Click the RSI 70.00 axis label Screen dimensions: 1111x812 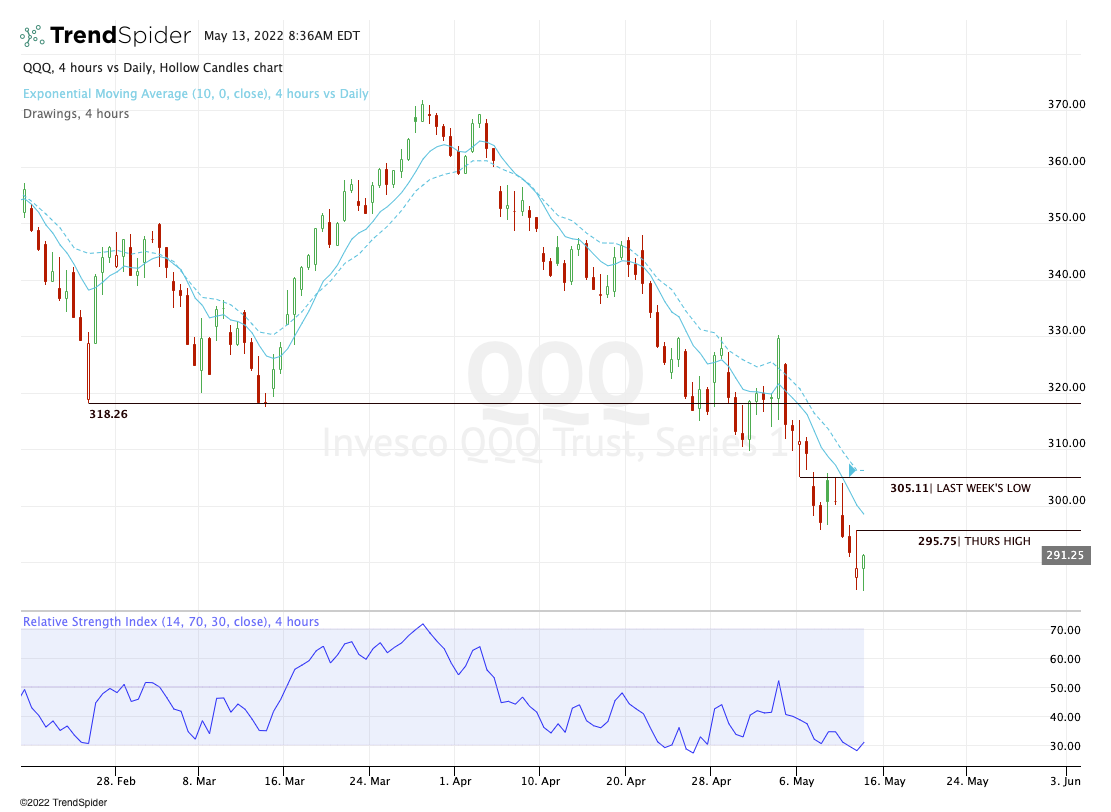[x=1065, y=630]
